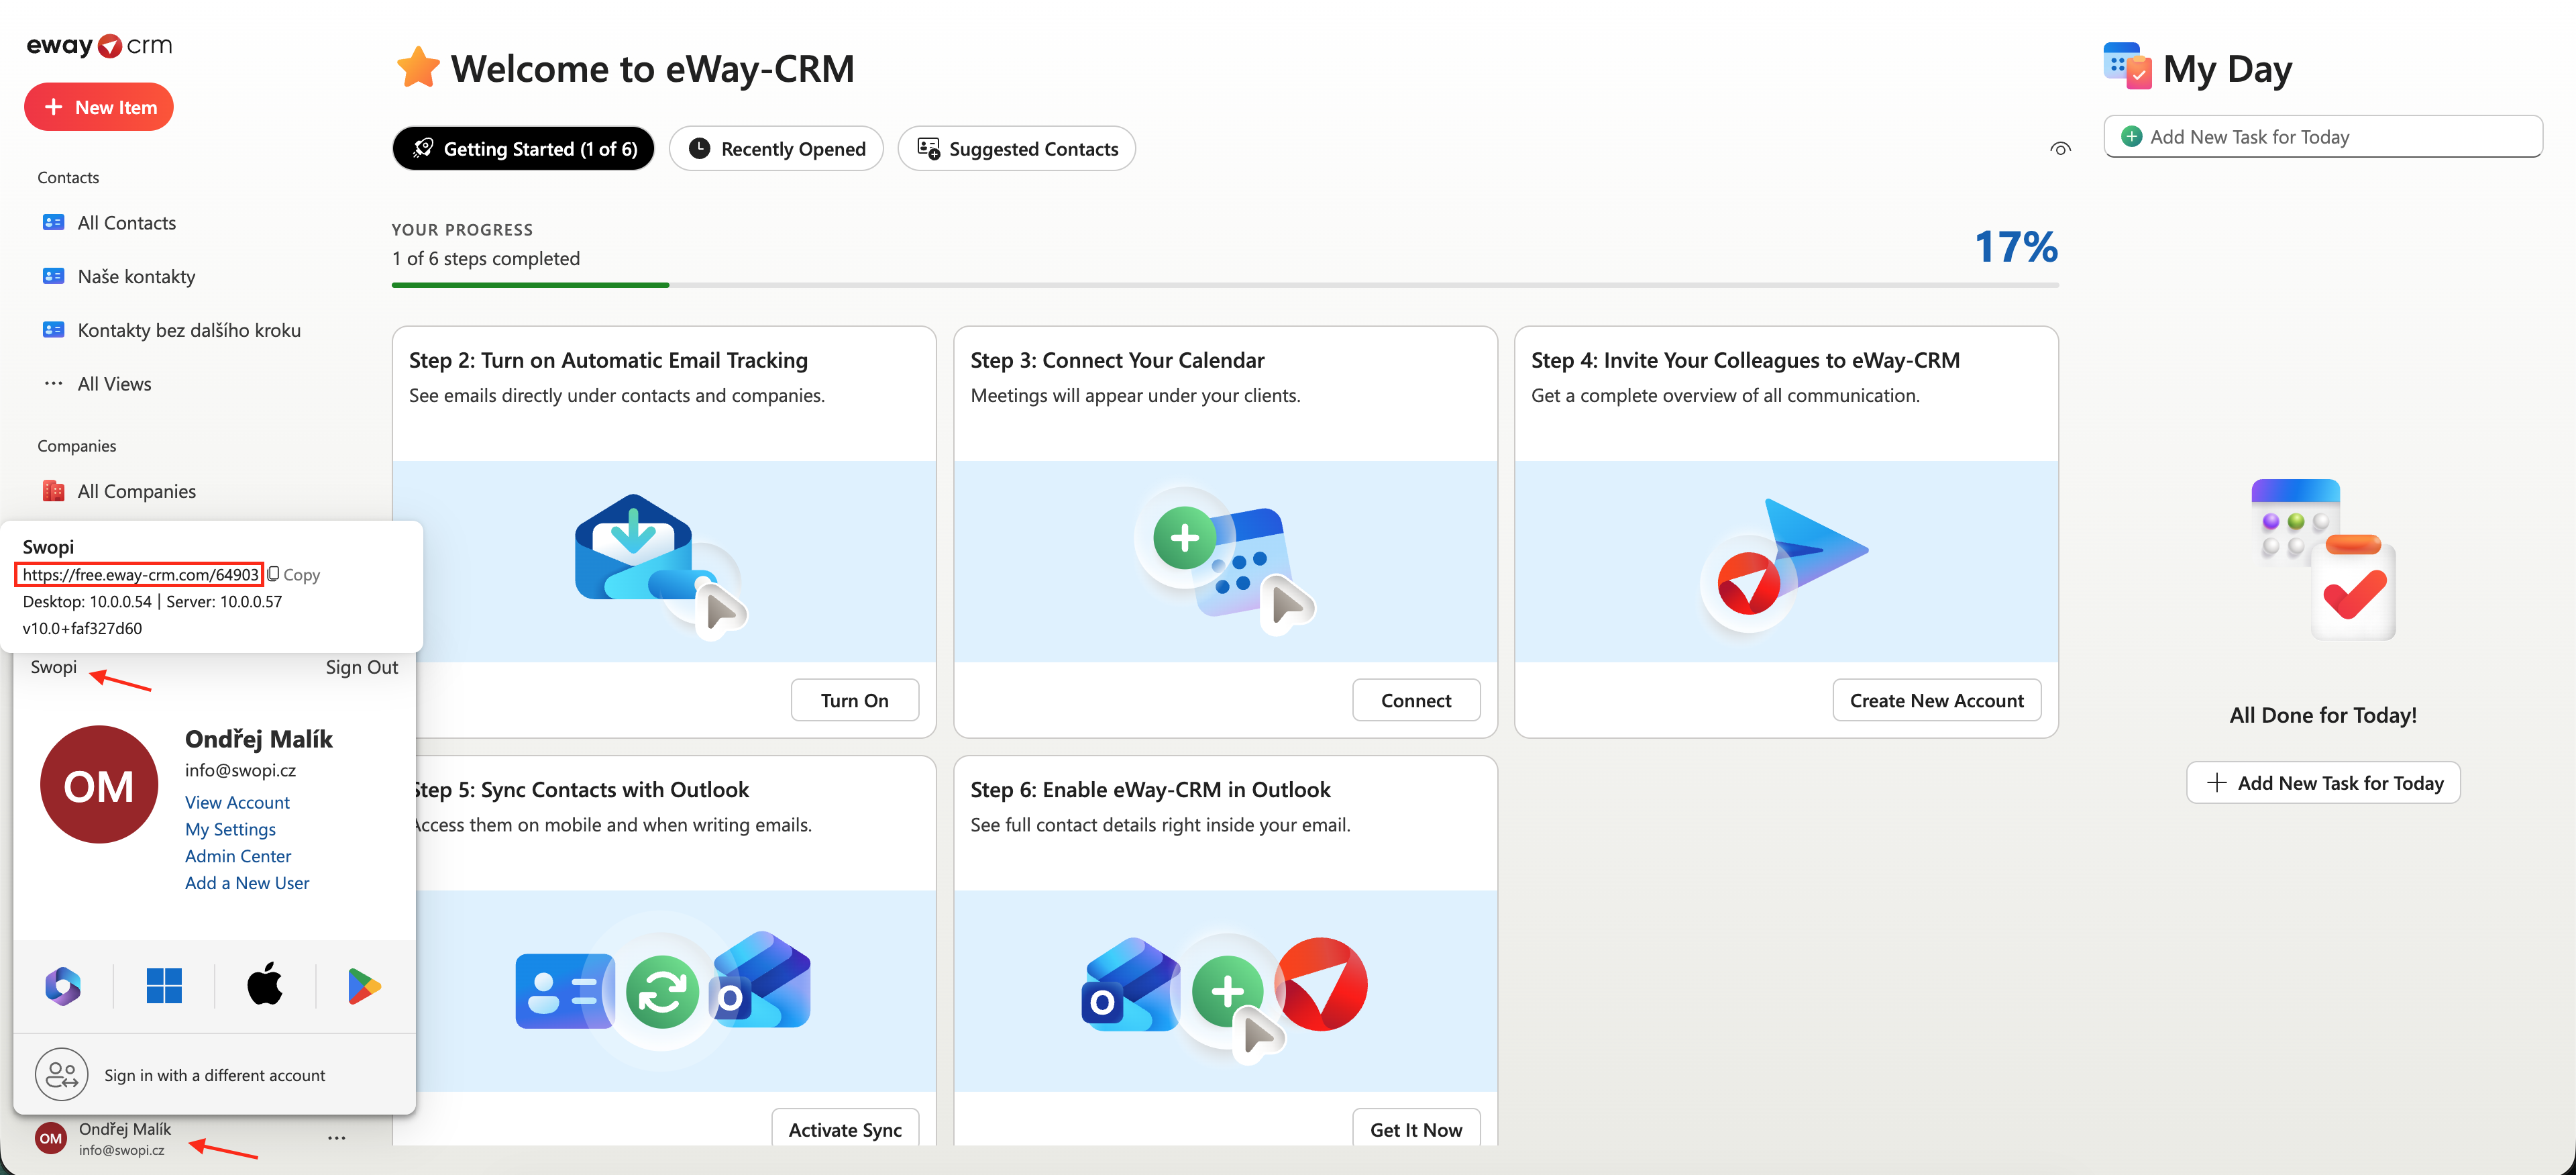This screenshot has height=1175, width=2576.
Task: Click green plus icon in task field
Action: tap(2131, 137)
